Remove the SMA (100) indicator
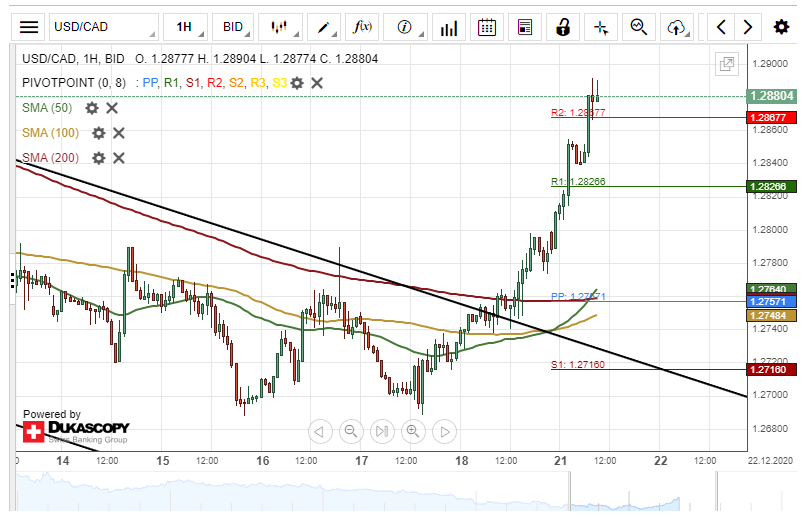The height and width of the screenshot is (521, 803). pyautogui.click(x=119, y=133)
